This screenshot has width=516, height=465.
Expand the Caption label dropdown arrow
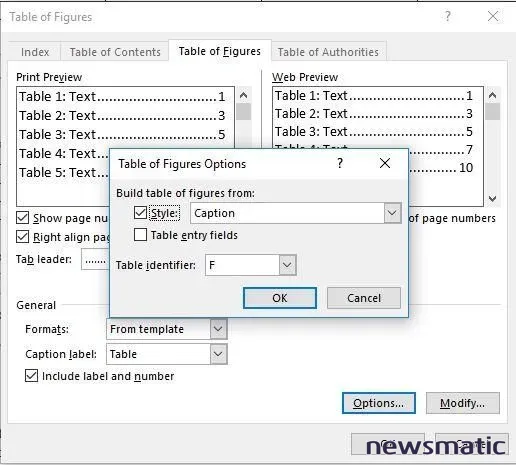[x=218, y=354]
